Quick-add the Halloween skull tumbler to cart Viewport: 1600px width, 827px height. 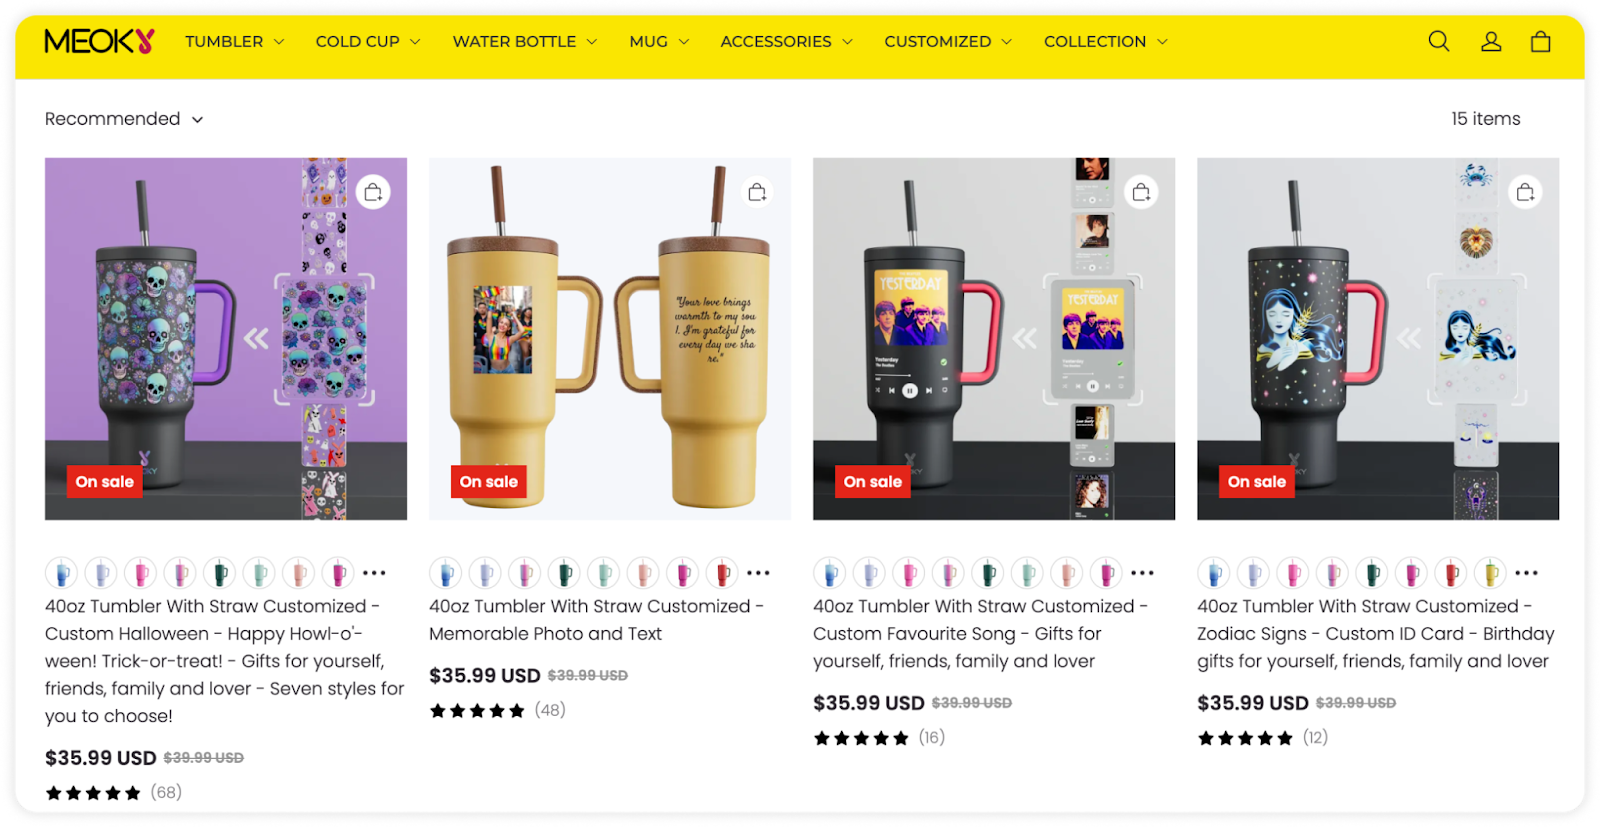[373, 192]
